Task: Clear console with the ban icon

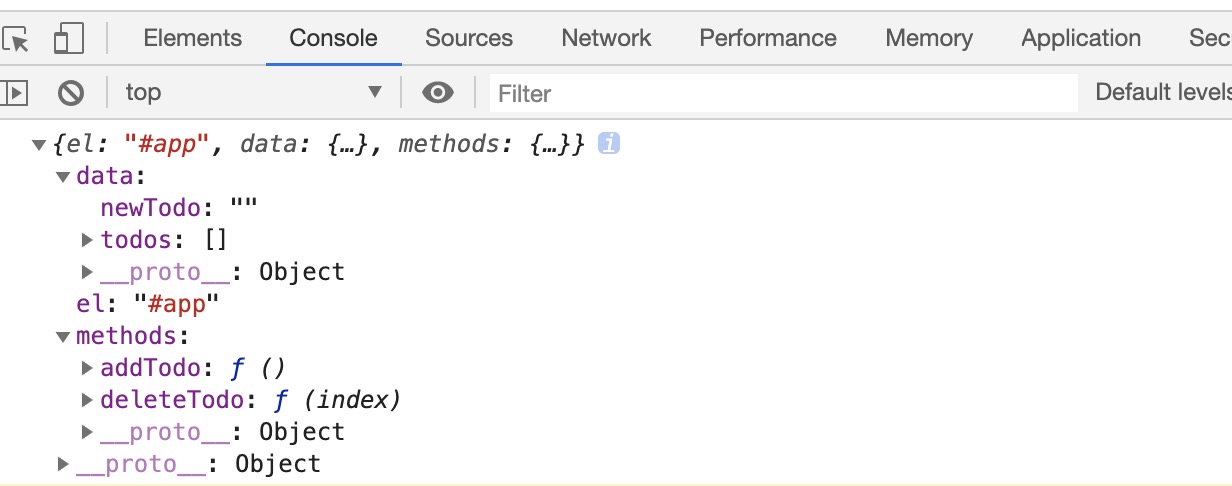Action: [x=70, y=93]
